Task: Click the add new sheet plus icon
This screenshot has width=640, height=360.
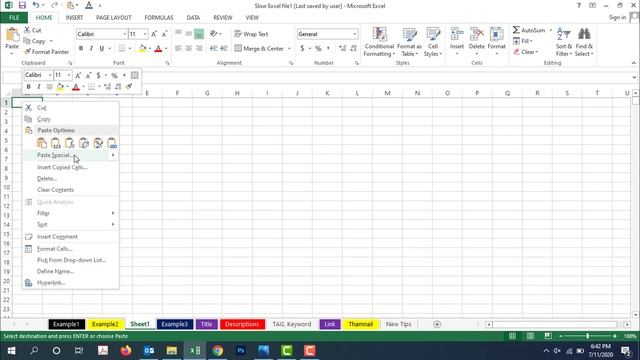Action: click(x=437, y=324)
